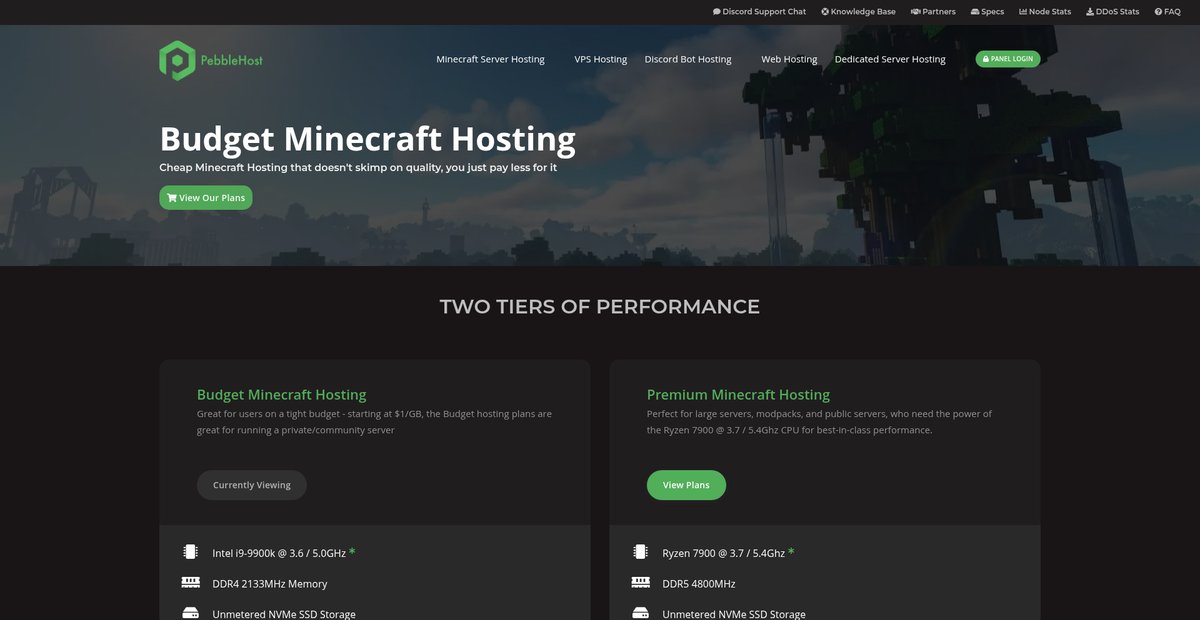Open Web Hosting nav item
The image size is (1200, 620).
click(789, 59)
